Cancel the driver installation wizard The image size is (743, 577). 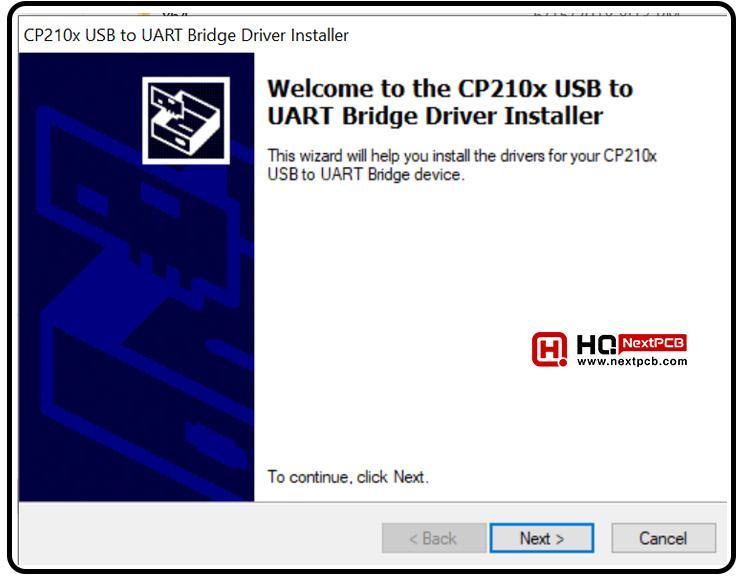click(x=663, y=538)
